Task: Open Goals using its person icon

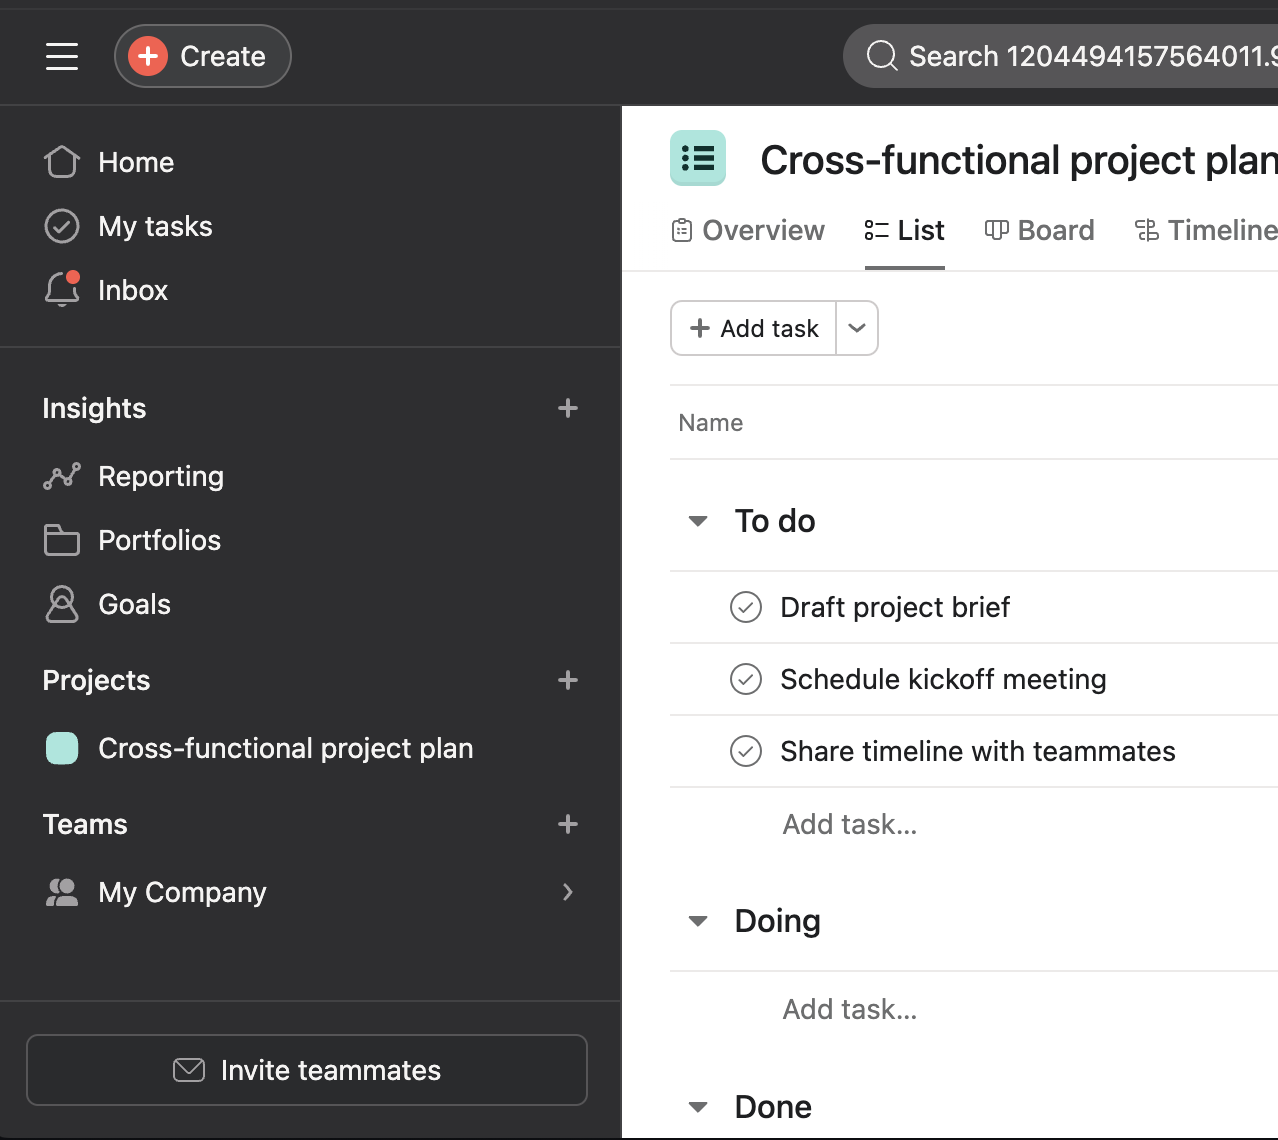Action: (x=62, y=605)
